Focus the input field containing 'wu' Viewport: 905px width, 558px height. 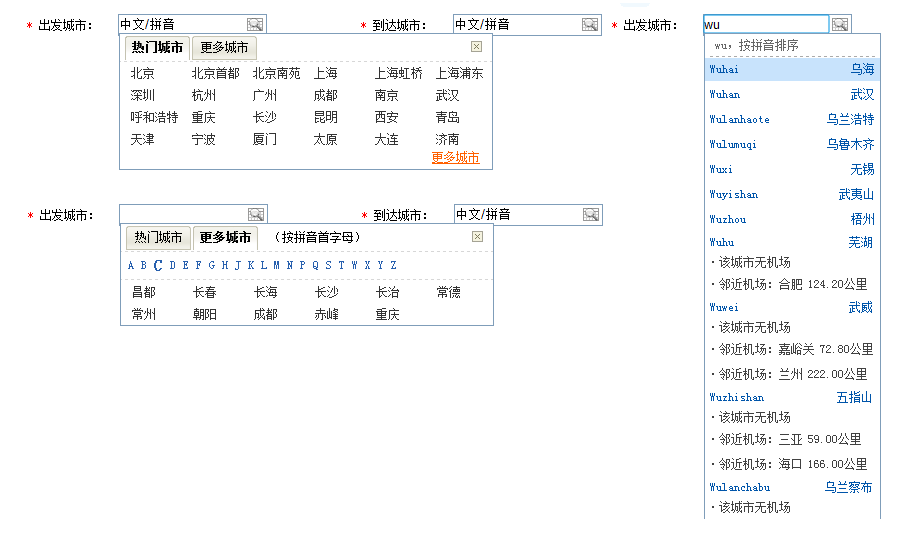pyautogui.click(x=766, y=24)
